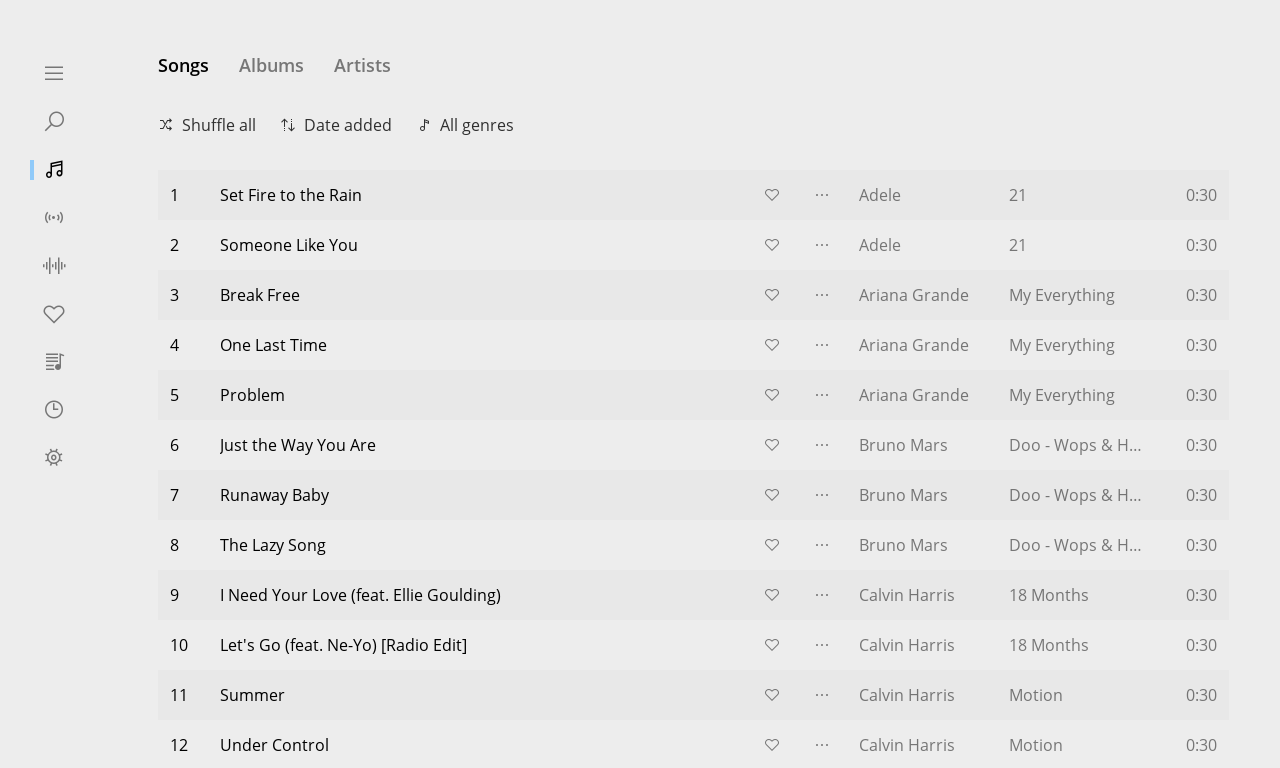Open the audio waveform icon in sidebar
The image size is (1280, 768).
pos(54,265)
